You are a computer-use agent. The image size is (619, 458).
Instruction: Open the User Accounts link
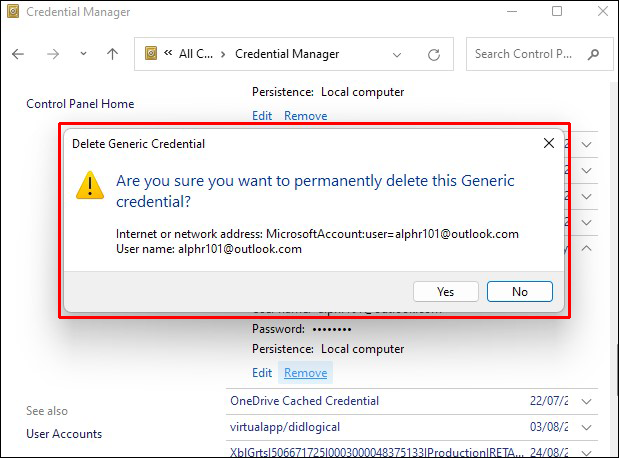pos(64,434)
